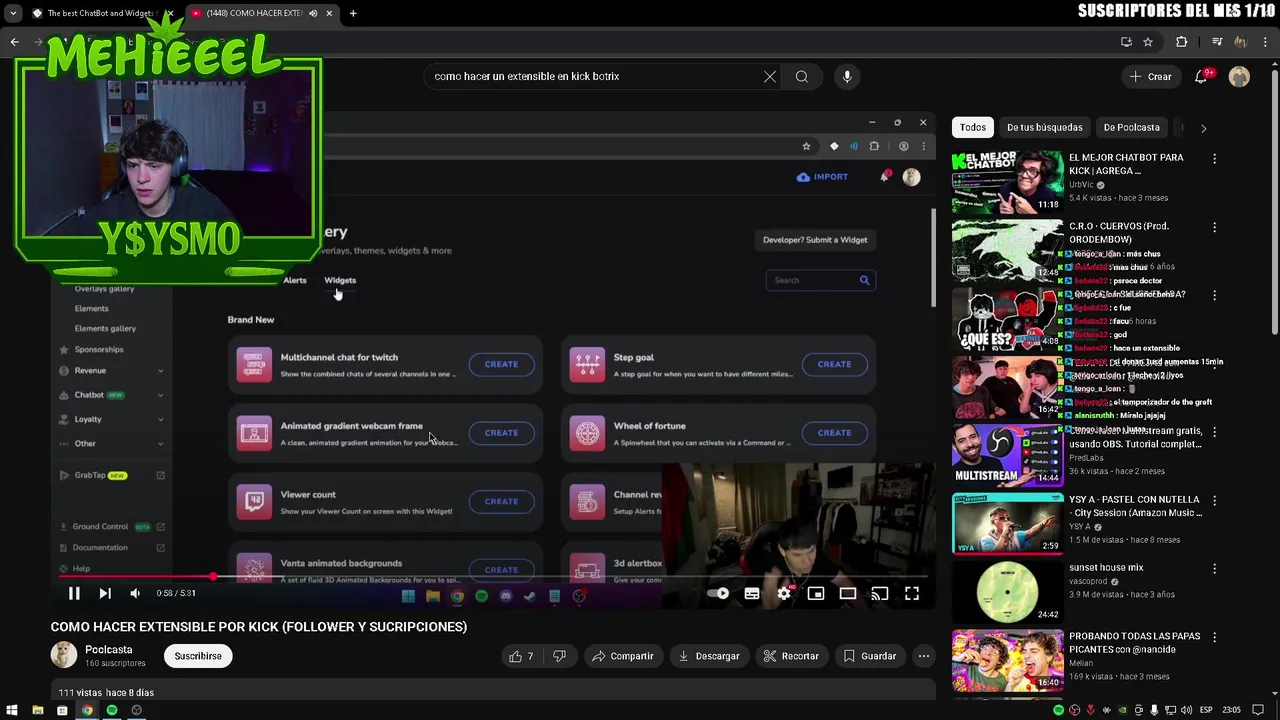Open the C.R.O - CUERVOS video title
Viewport: 1280px width, 720px height.
point(1119,233)
